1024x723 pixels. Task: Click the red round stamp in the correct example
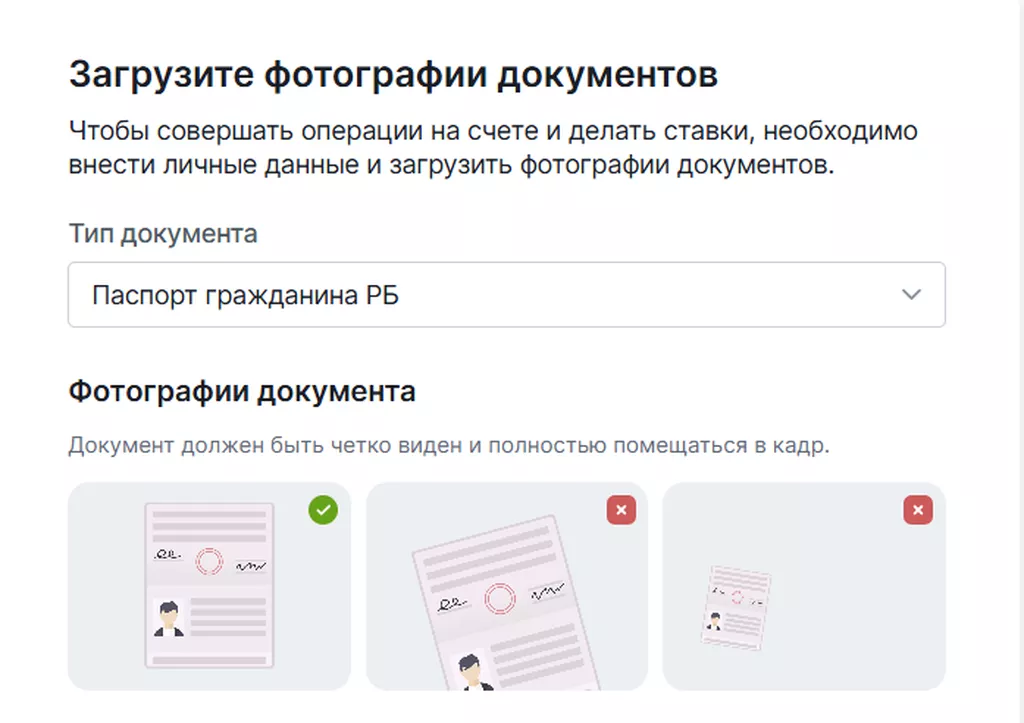pos(209,561)
